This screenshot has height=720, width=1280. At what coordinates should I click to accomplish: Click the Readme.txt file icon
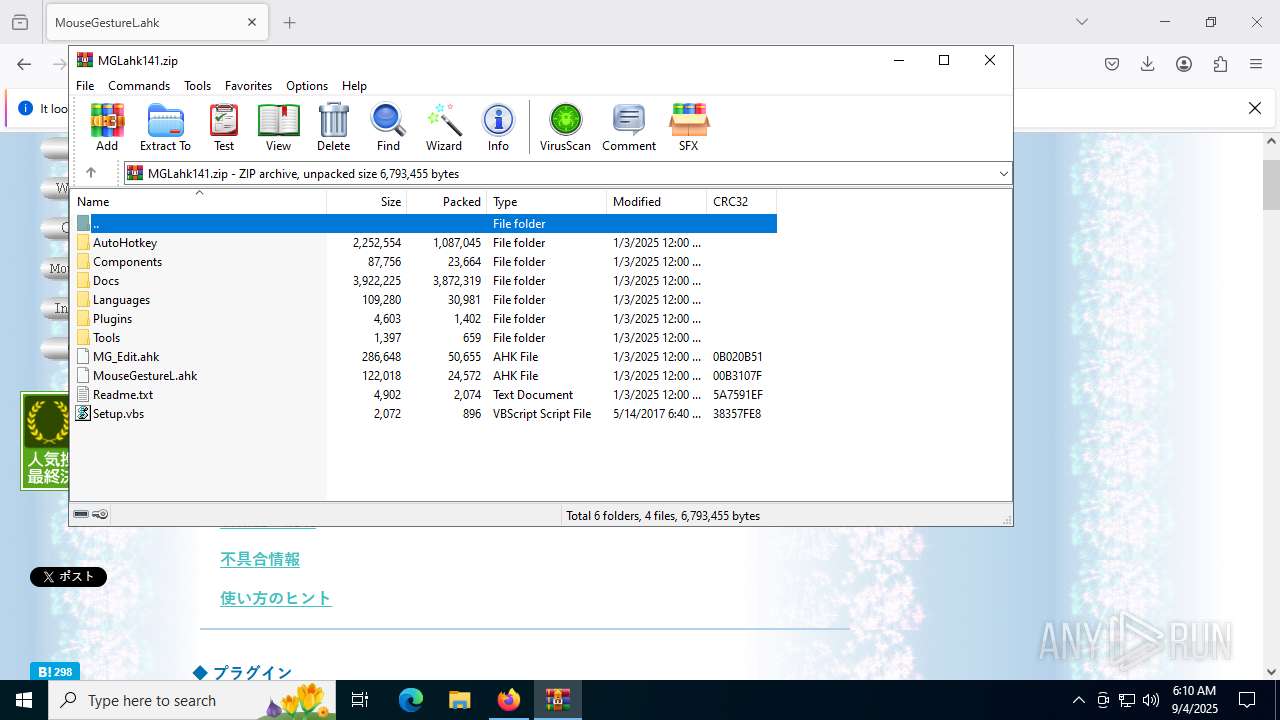(x=84, y=395)
